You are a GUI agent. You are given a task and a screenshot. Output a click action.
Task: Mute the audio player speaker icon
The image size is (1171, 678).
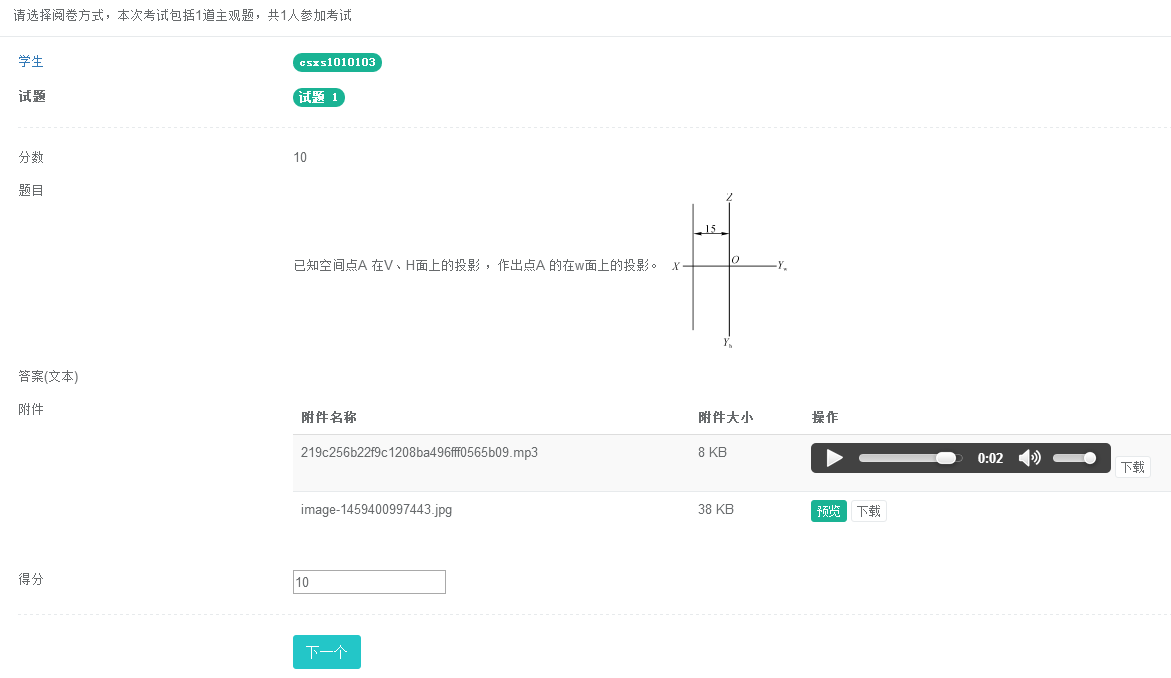(x=1029, y=458)
